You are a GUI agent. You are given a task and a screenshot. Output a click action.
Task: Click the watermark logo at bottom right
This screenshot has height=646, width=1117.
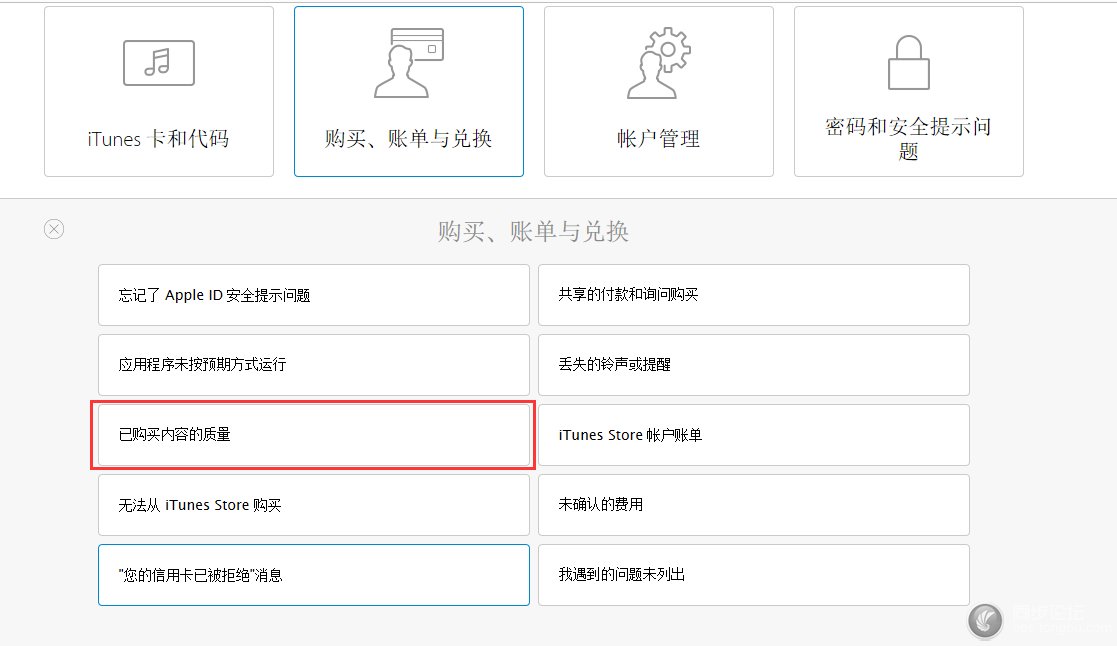(985, 620)
